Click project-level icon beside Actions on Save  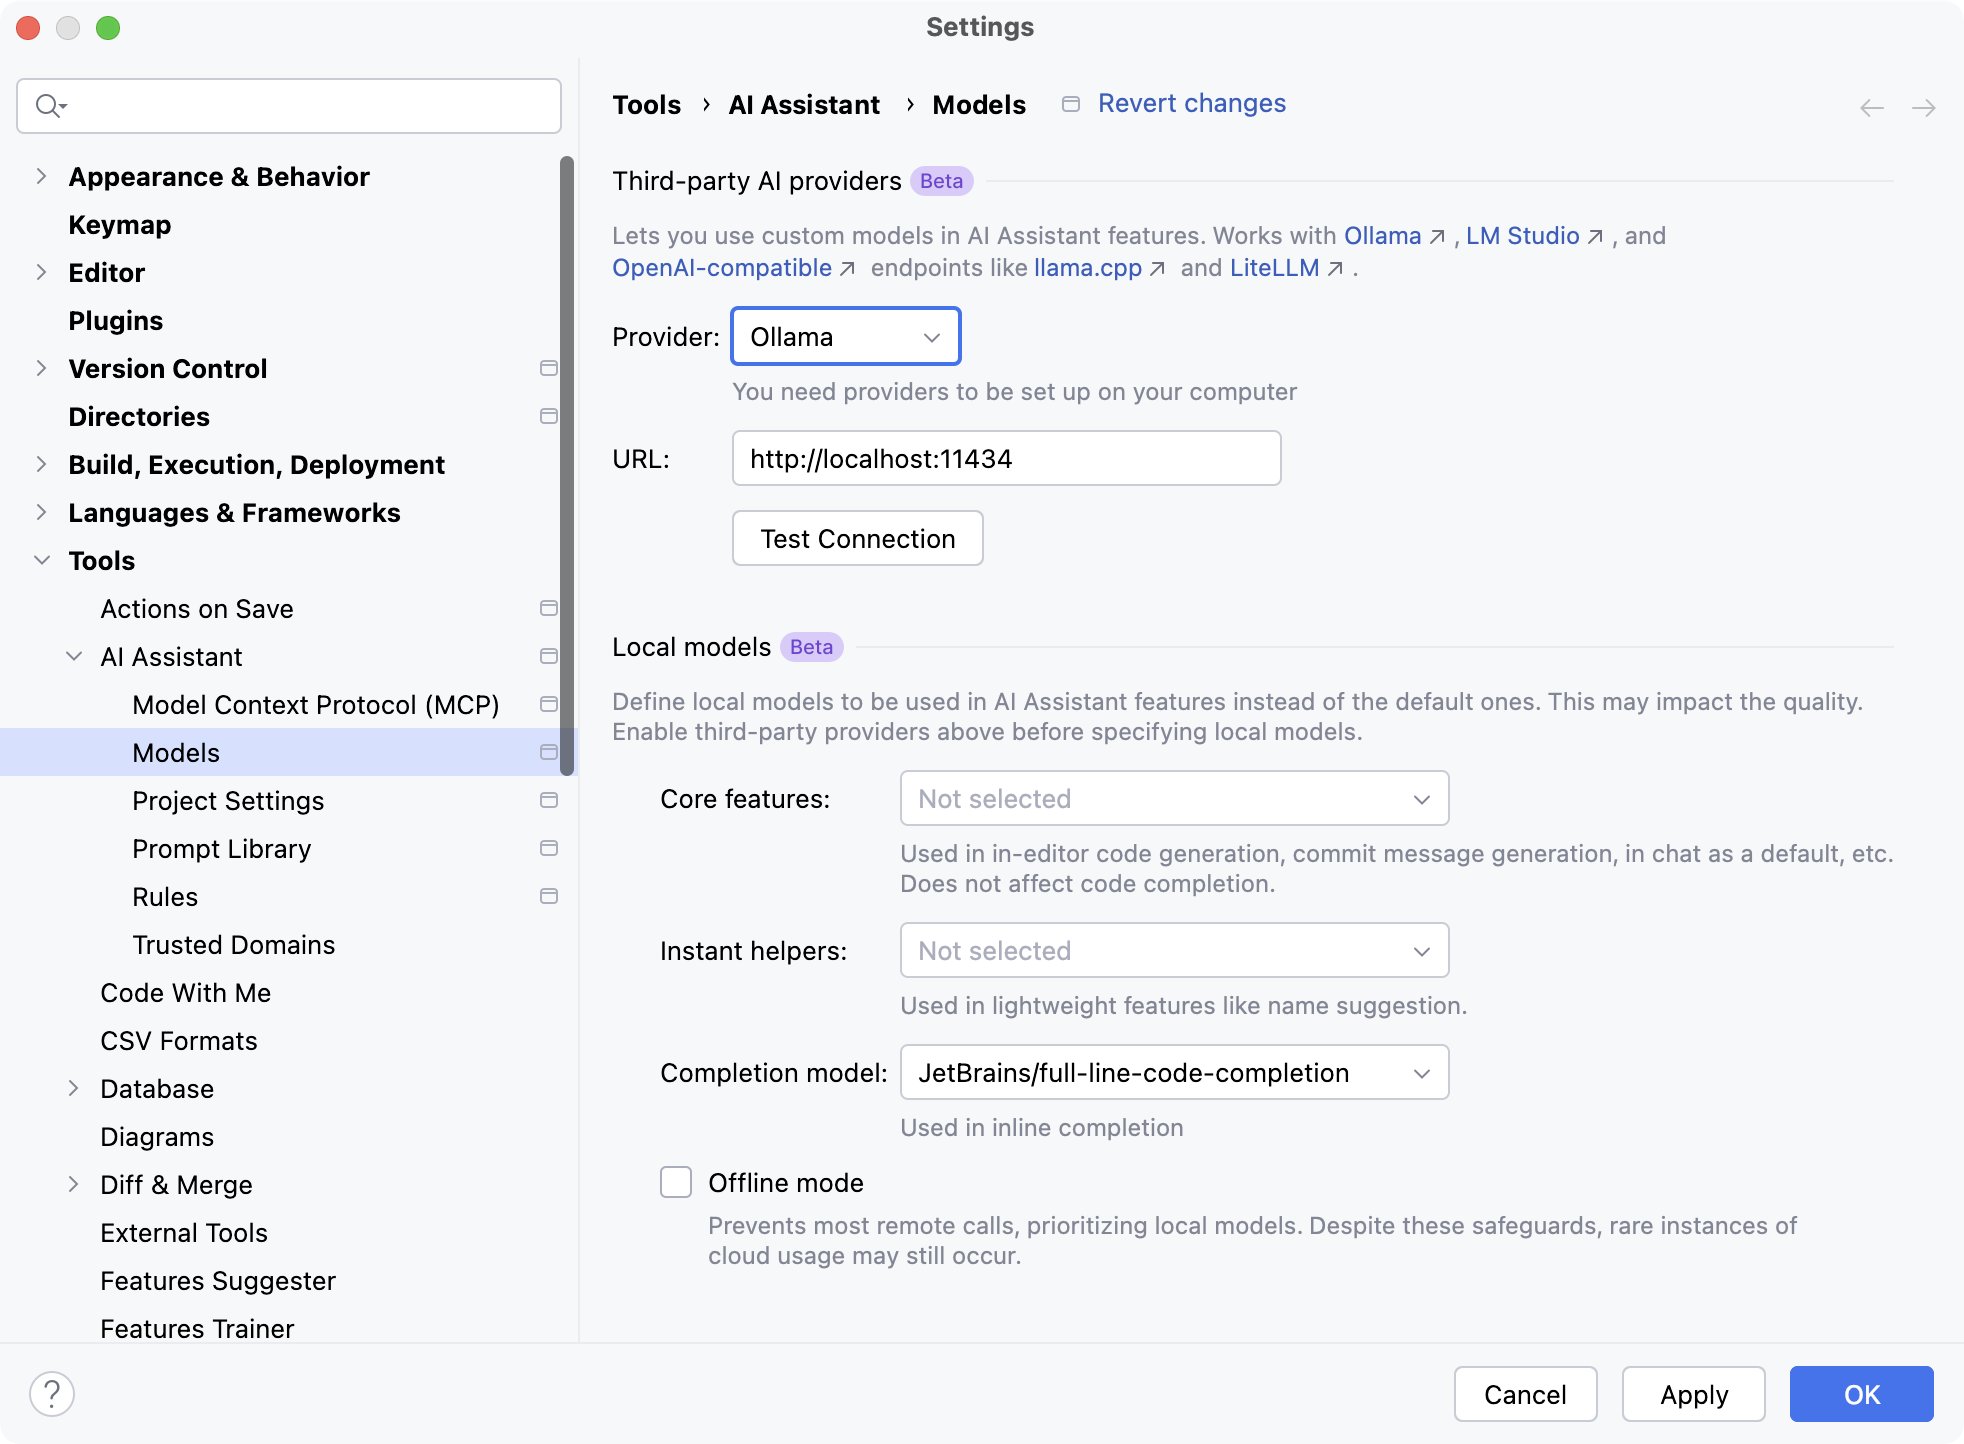point(548,608)
